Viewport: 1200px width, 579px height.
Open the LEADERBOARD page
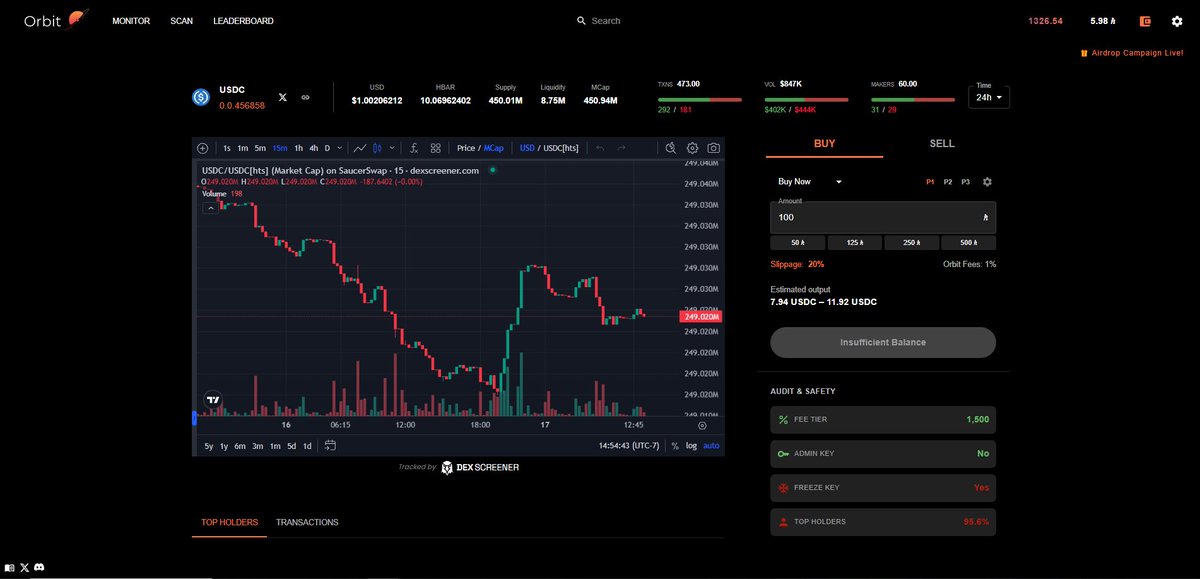tap(243, 21)
